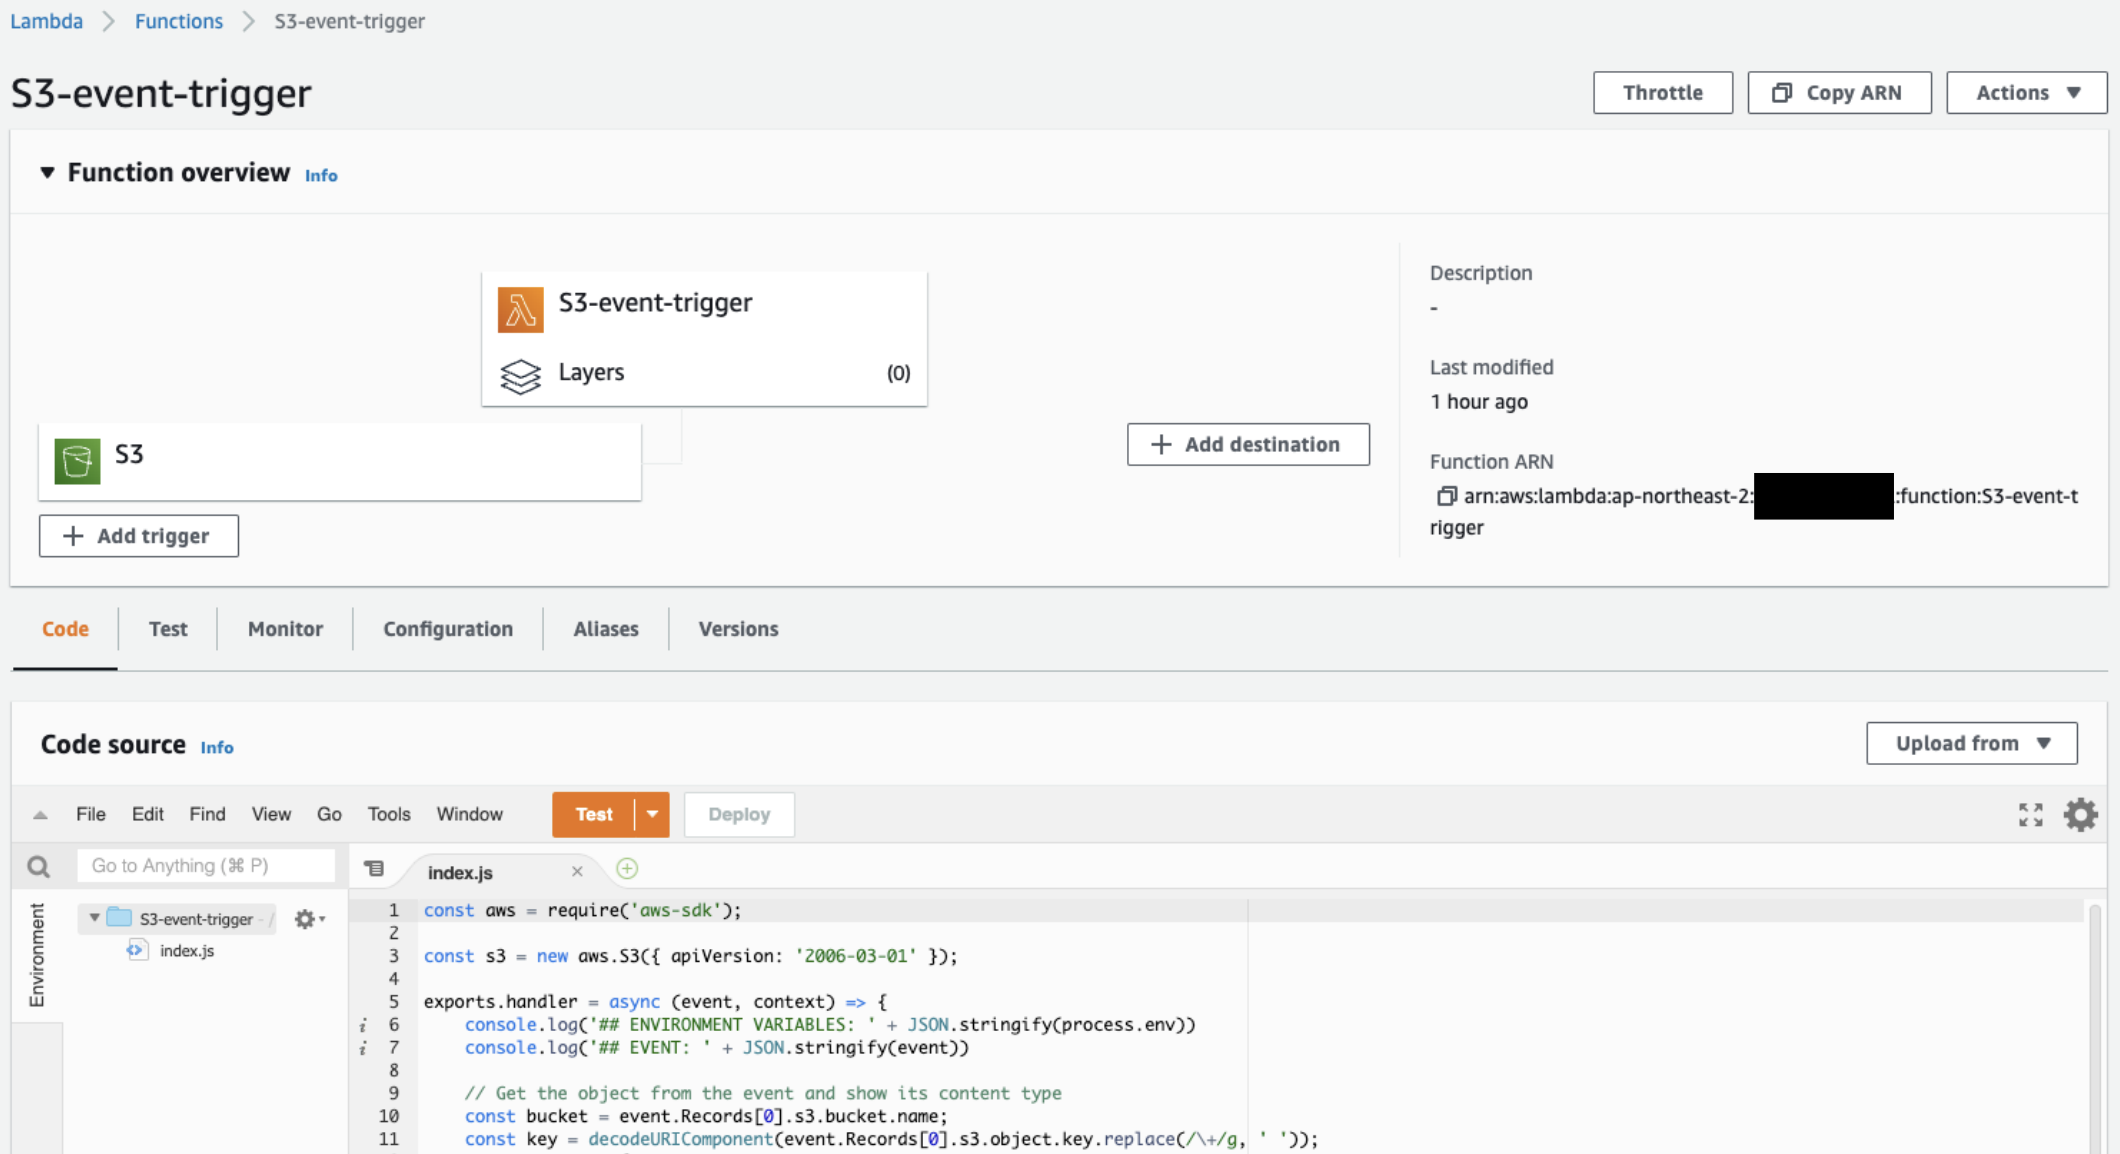Navigate to Functions via the breadcrumb link

coord(178,21)
